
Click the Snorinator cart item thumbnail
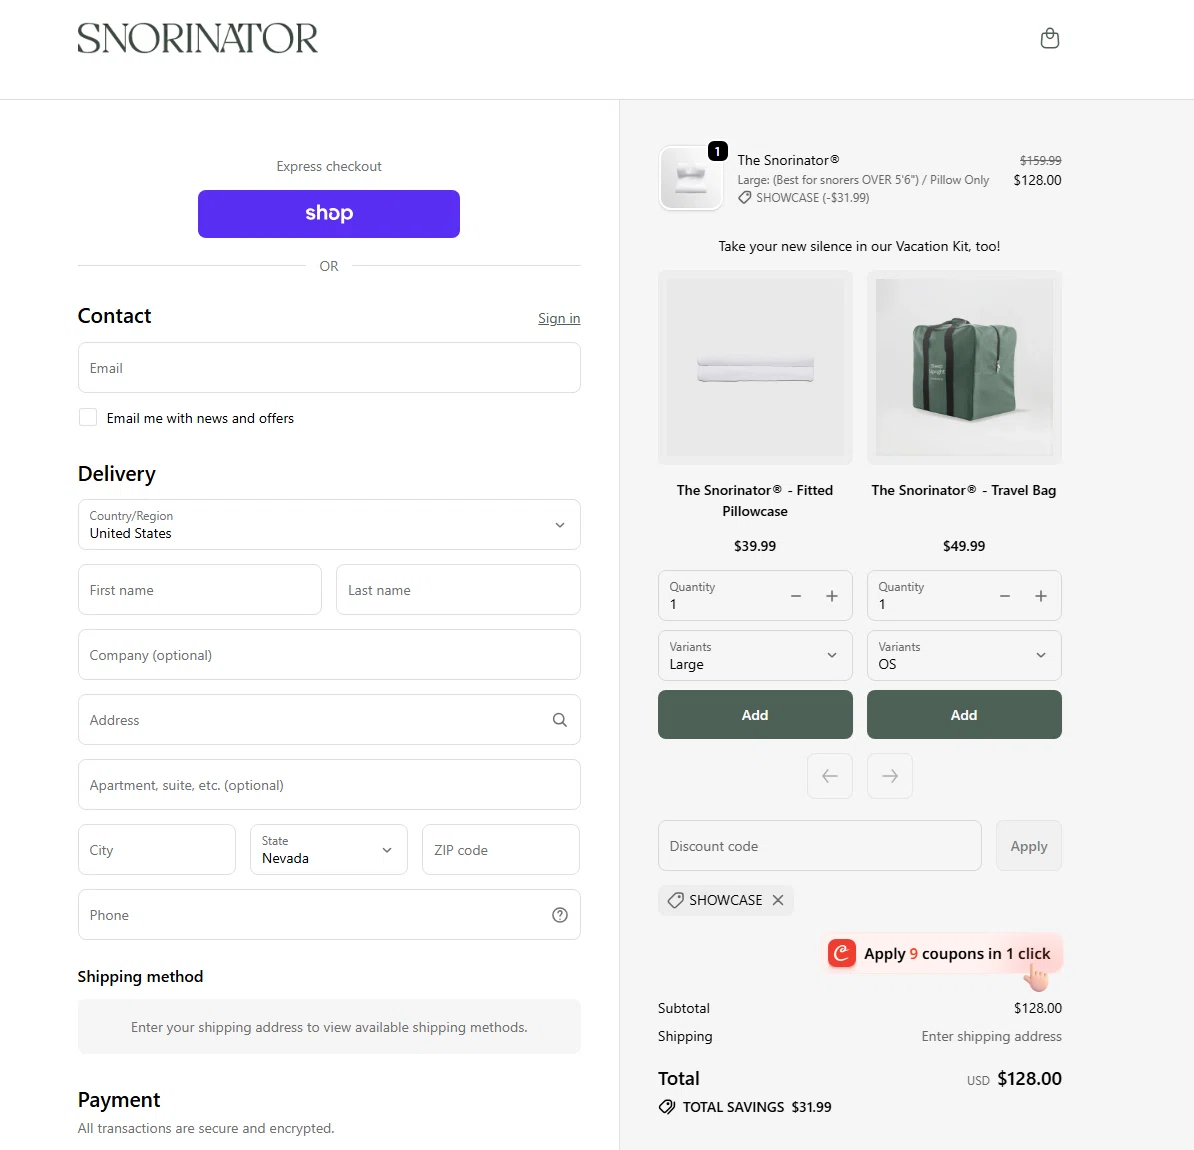691,178
